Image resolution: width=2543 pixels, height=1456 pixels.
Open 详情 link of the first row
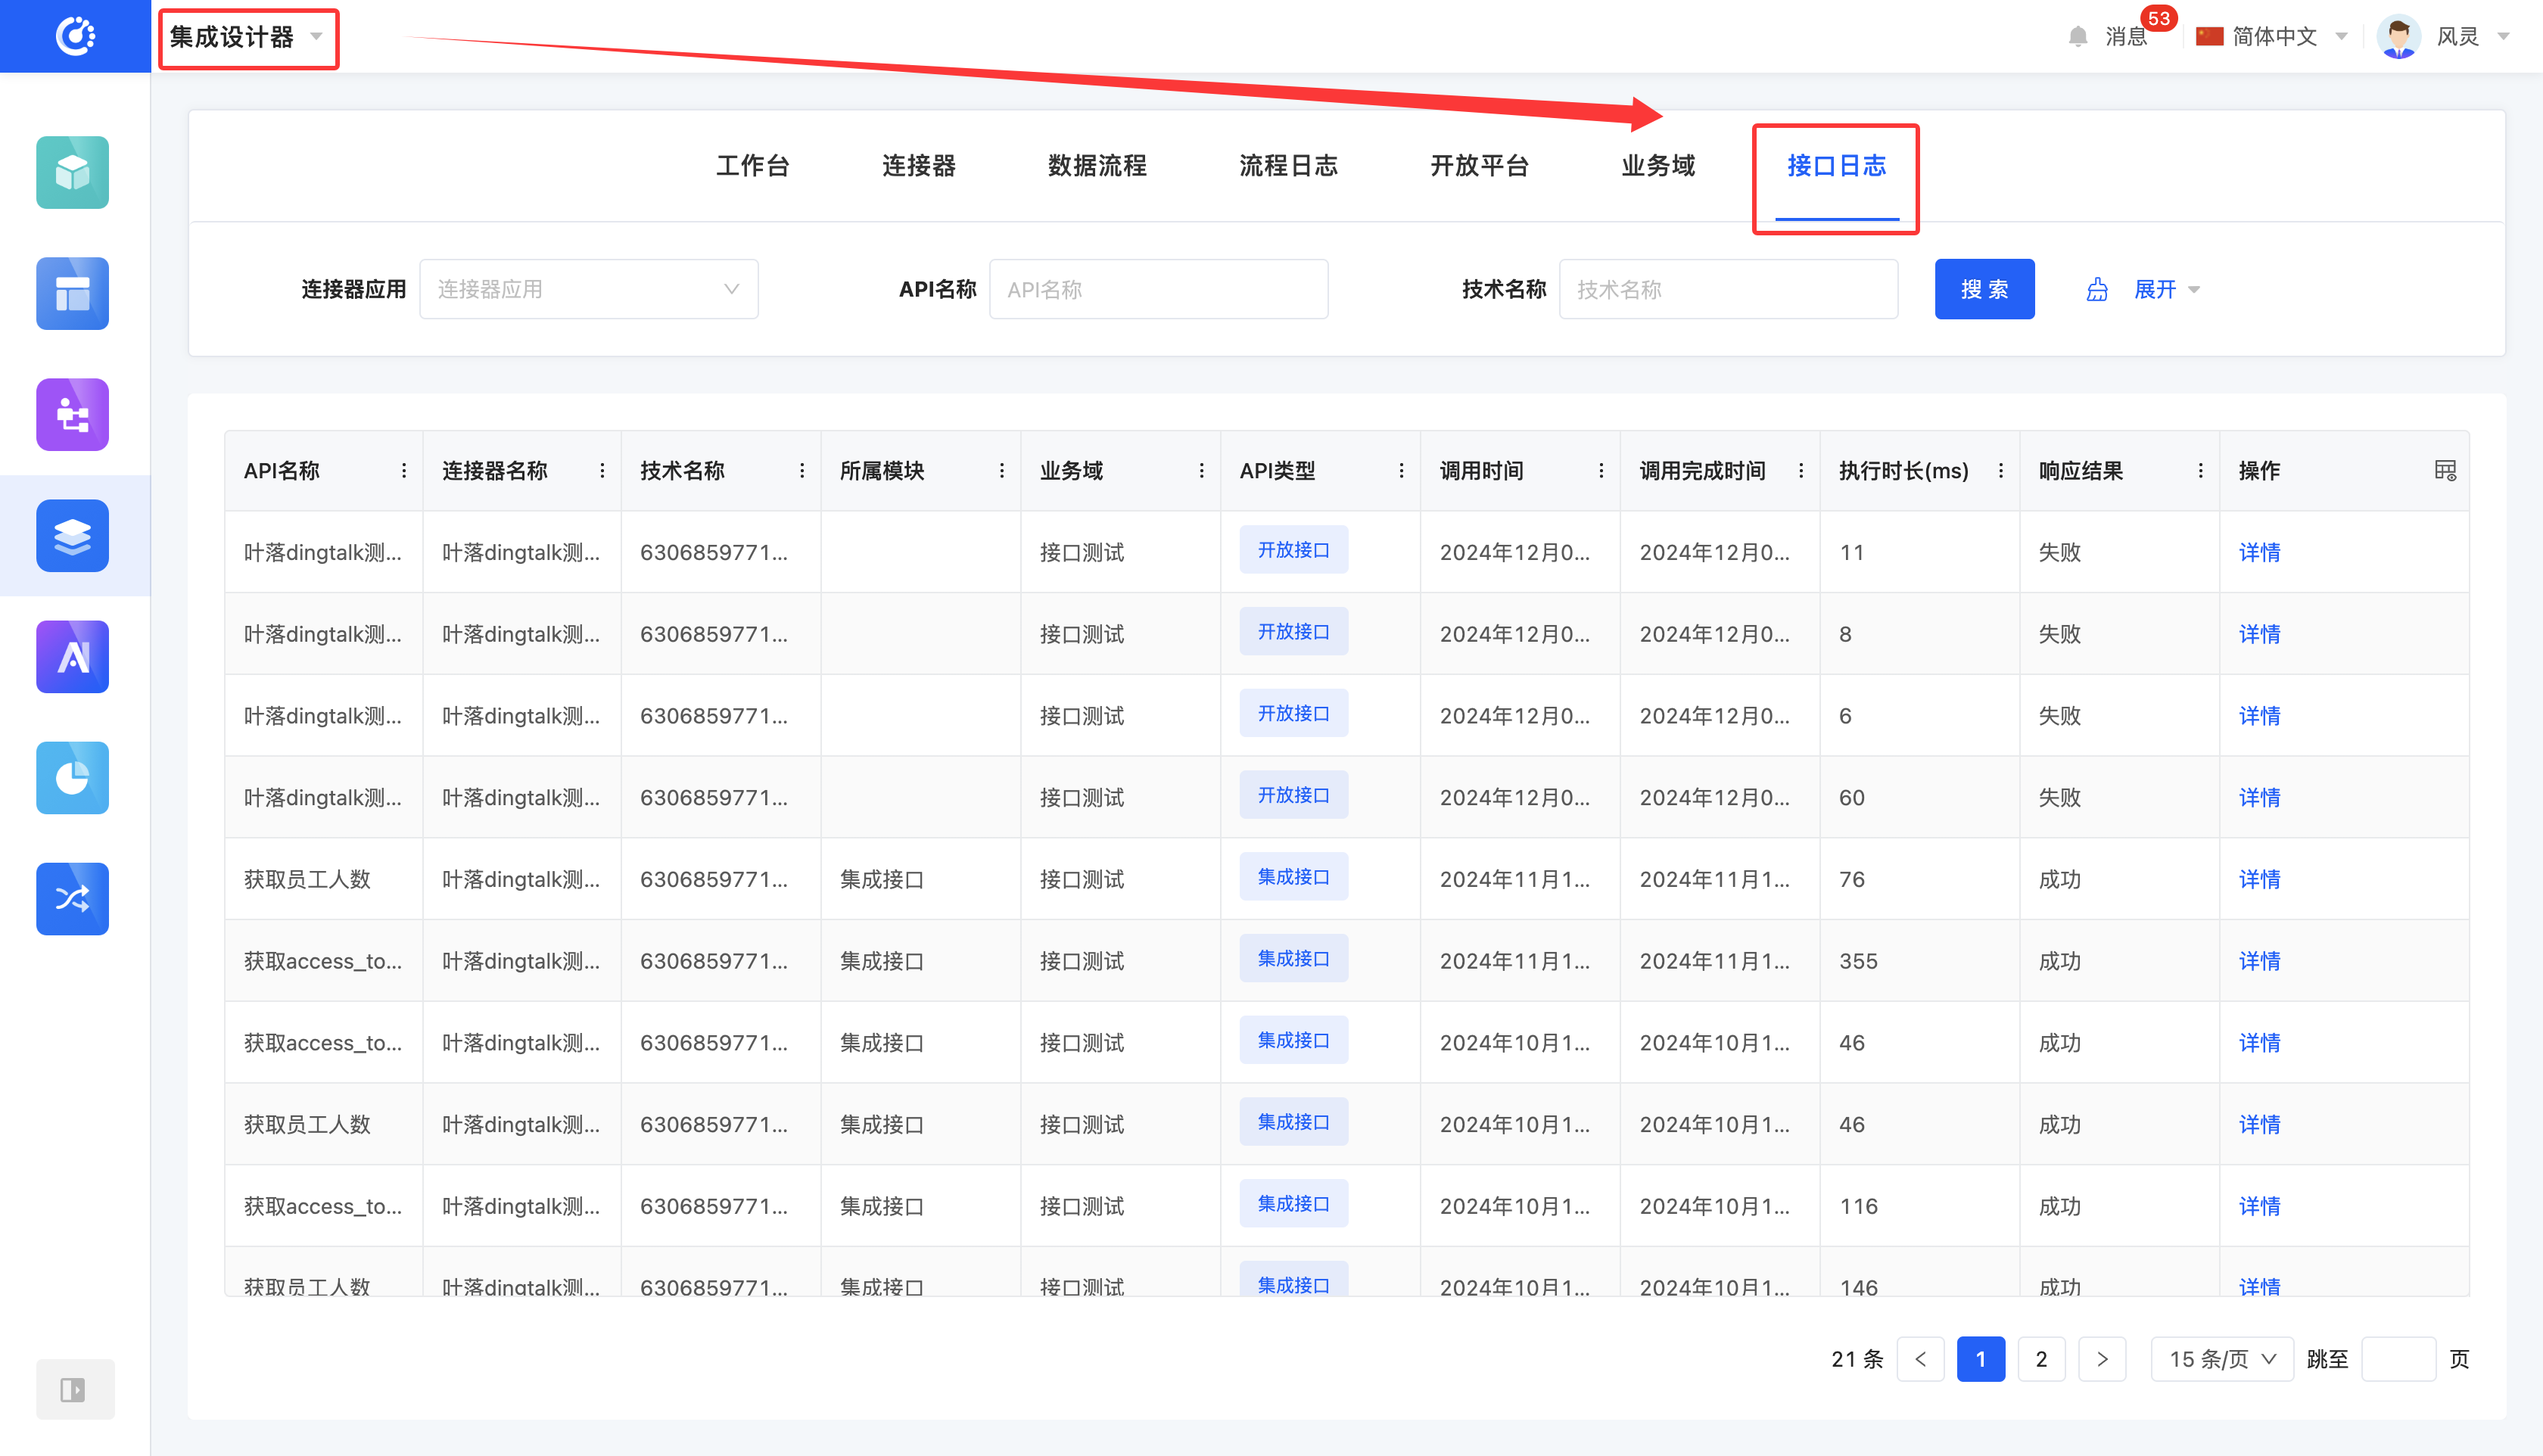tap(2259, 552)
